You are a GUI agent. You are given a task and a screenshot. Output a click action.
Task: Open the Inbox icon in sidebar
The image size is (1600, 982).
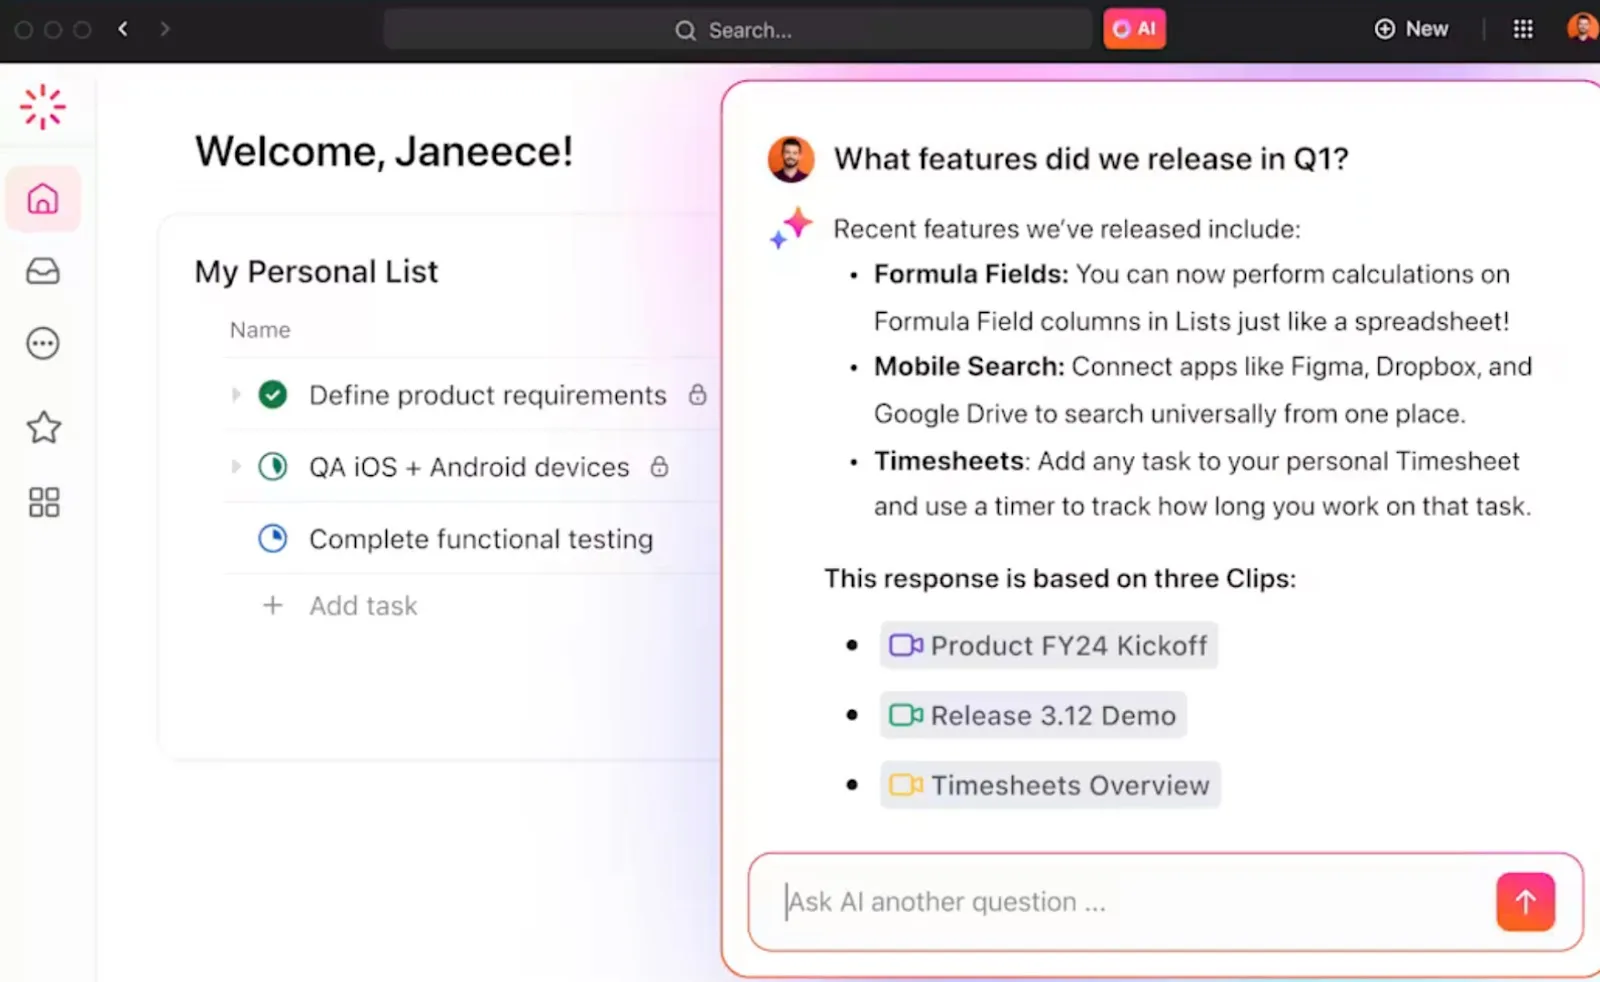[x=43, y=271]
